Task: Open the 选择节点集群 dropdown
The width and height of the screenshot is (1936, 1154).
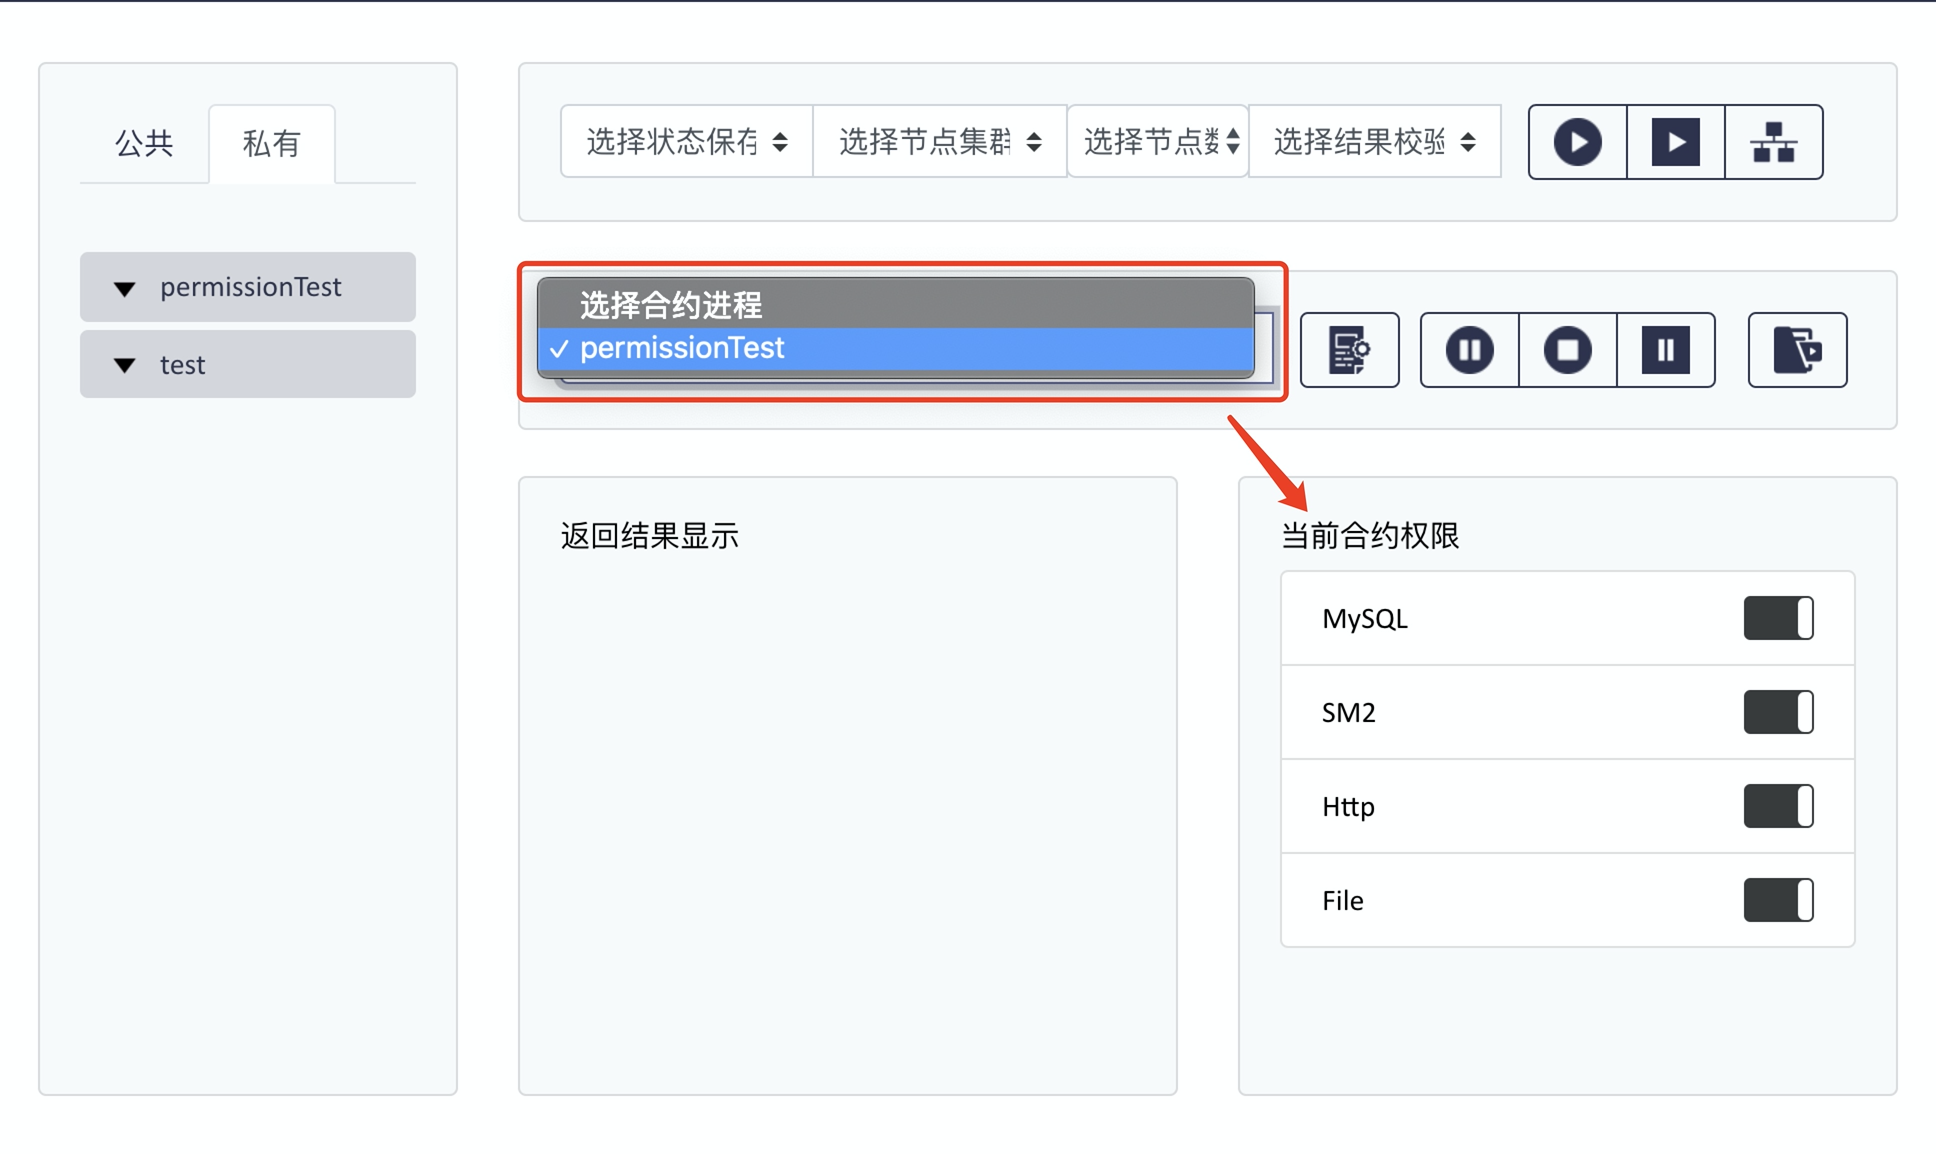Action: (x=940, y=142)
